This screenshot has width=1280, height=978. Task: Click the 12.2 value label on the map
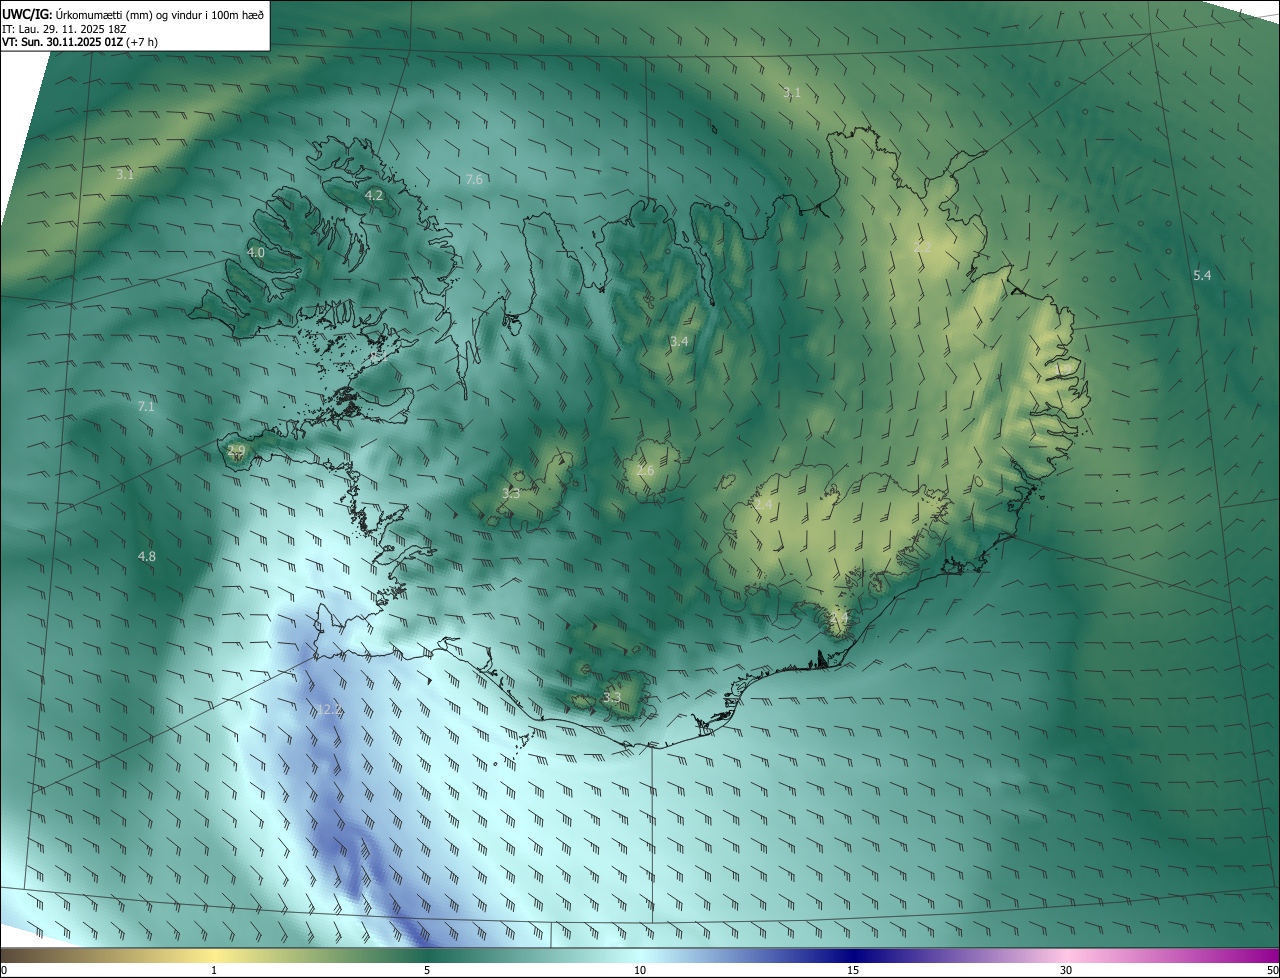coord(331,710)
